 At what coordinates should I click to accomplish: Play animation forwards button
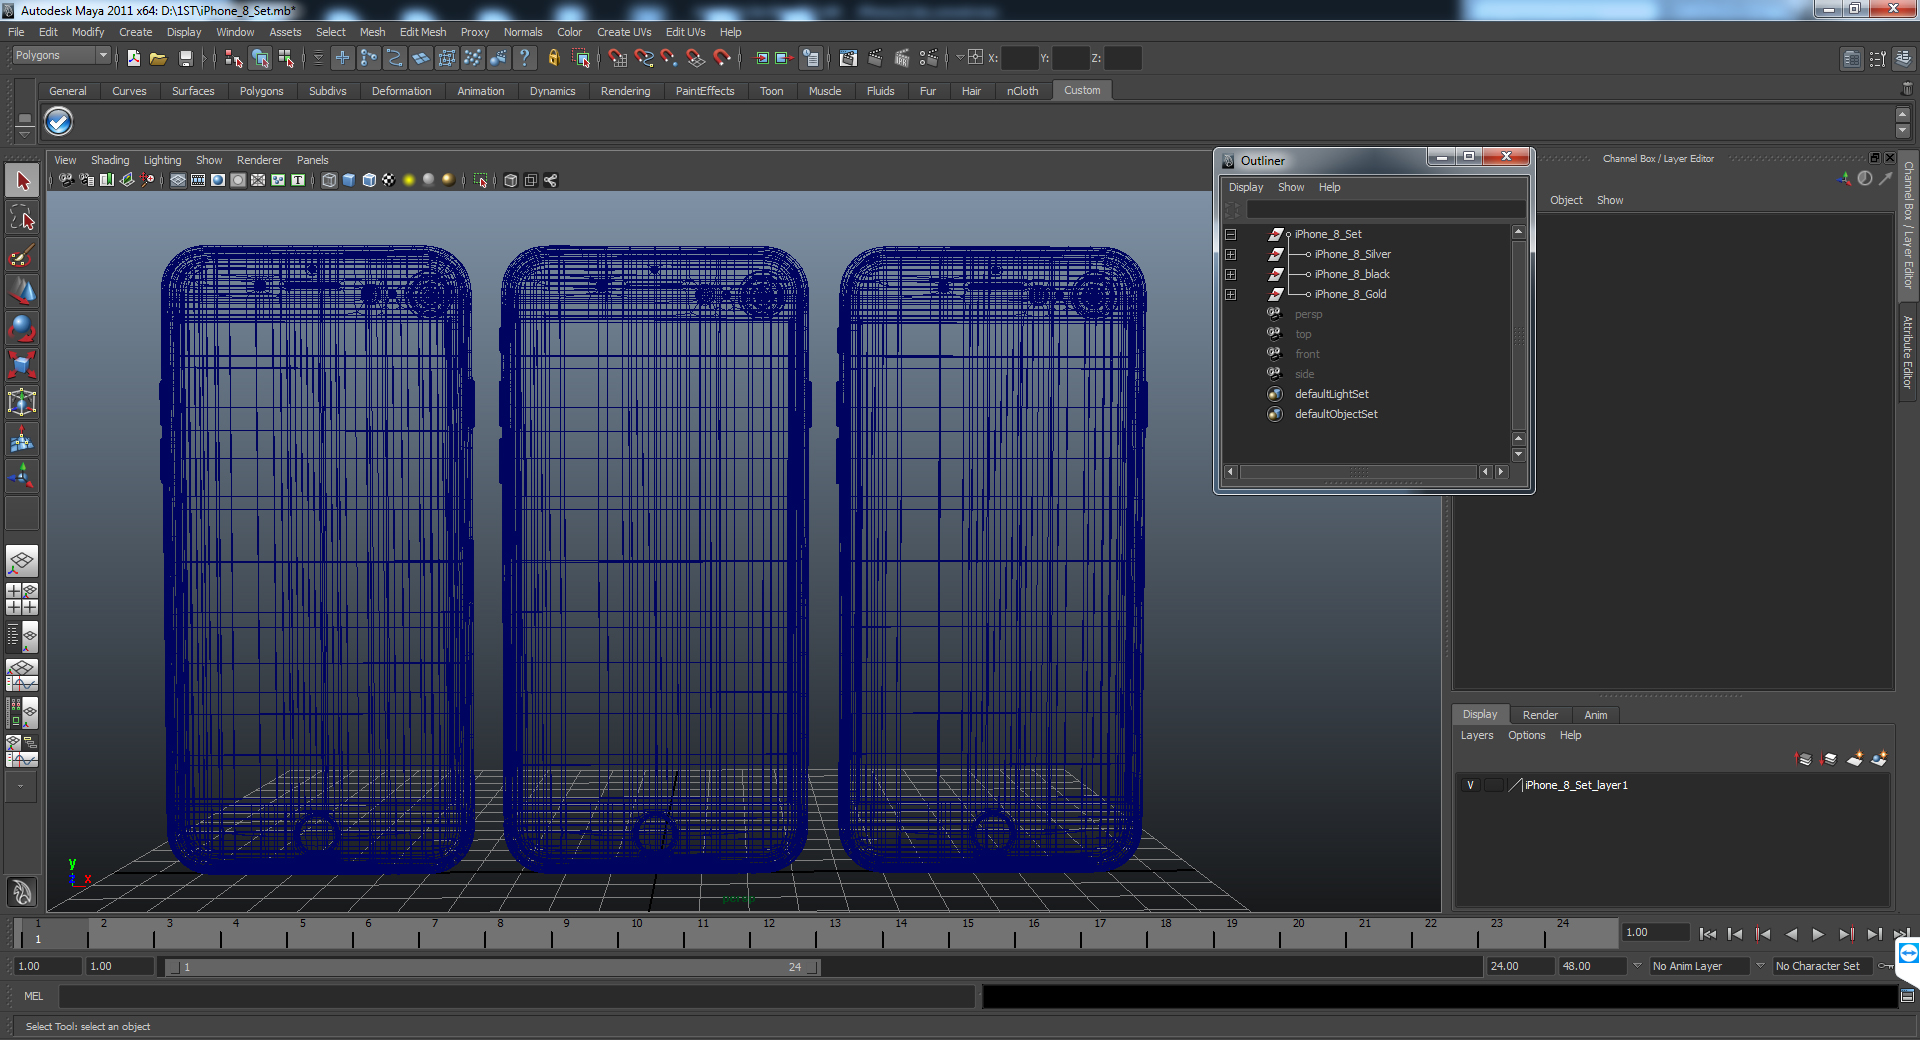tap(1818, 934)
